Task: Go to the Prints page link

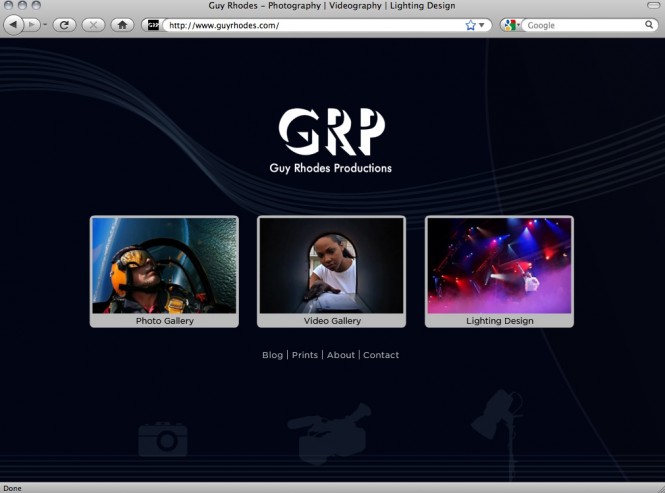Action: click(304, 355)
